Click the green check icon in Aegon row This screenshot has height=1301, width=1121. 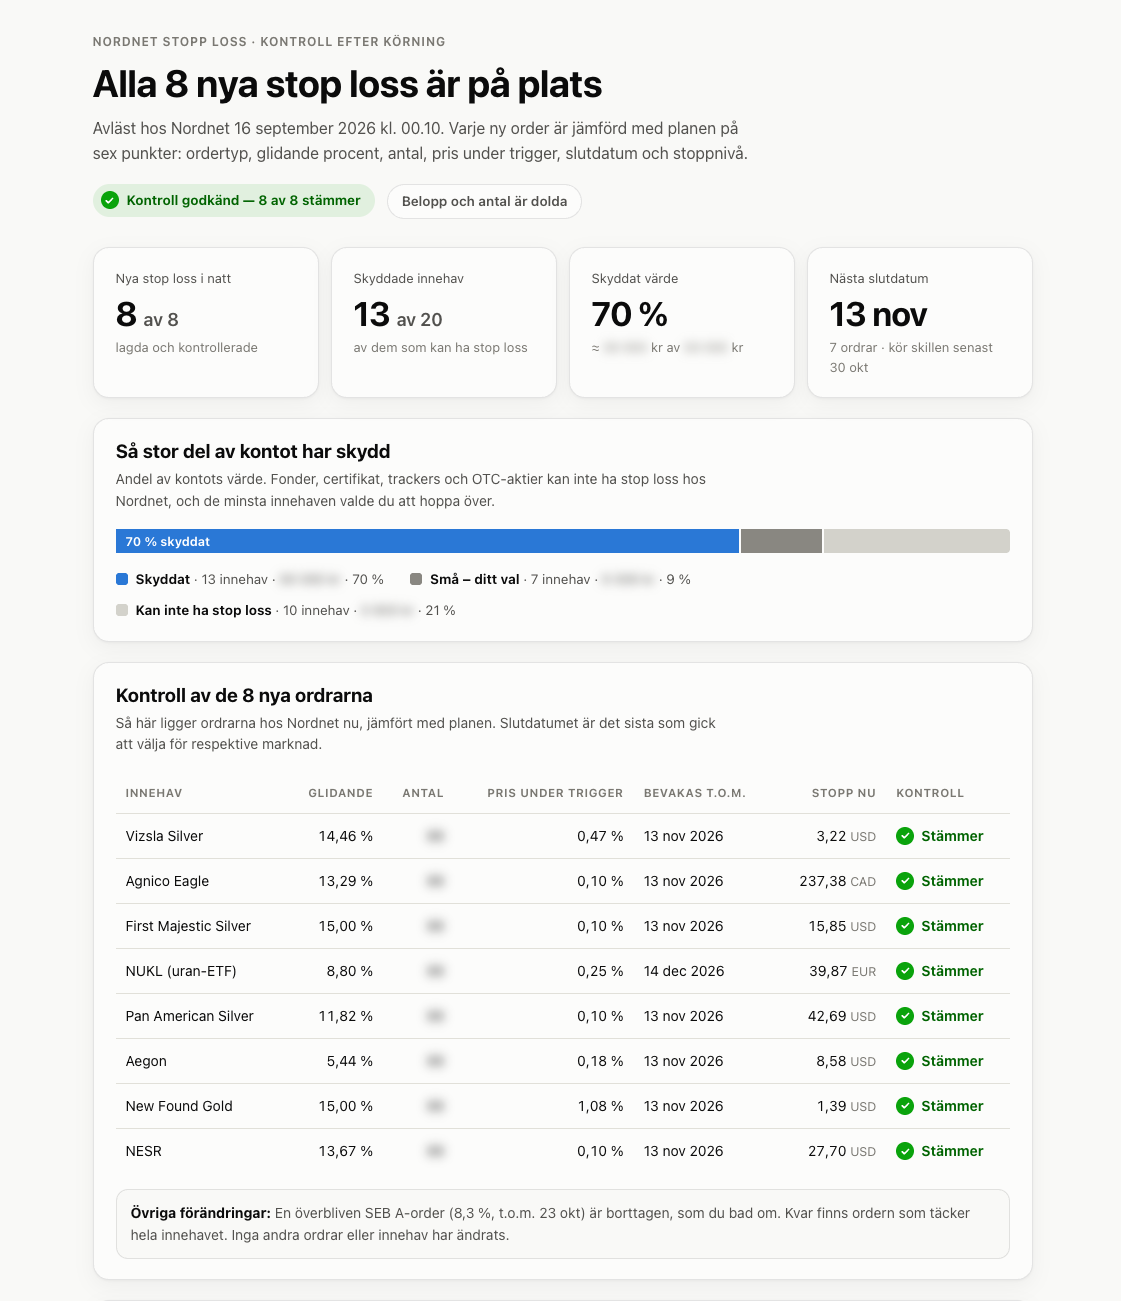(x=905, y=1061)
